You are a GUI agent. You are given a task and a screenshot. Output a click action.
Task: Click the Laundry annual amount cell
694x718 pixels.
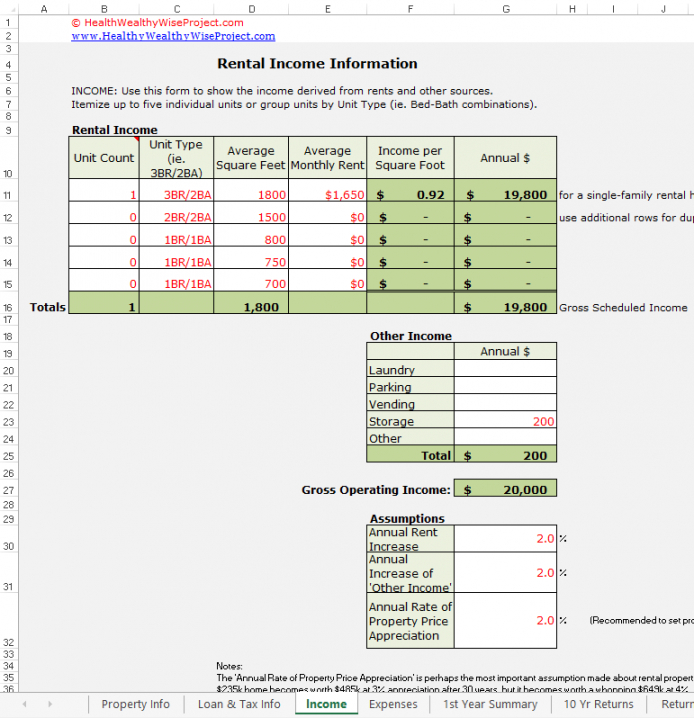[505, 370]
